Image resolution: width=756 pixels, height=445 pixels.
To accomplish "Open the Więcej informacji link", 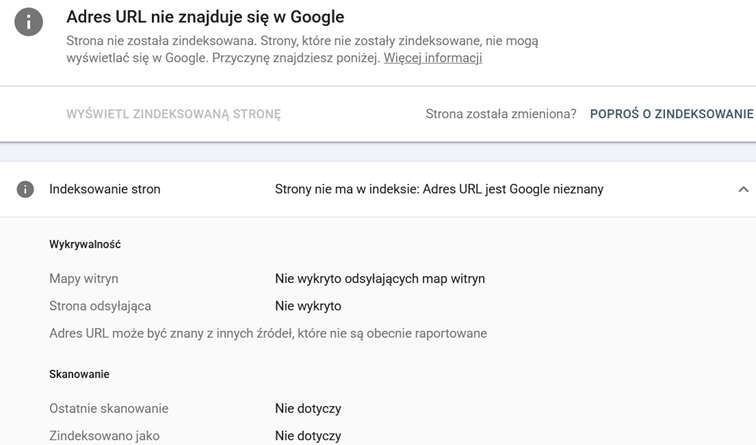I will (432, 58).
